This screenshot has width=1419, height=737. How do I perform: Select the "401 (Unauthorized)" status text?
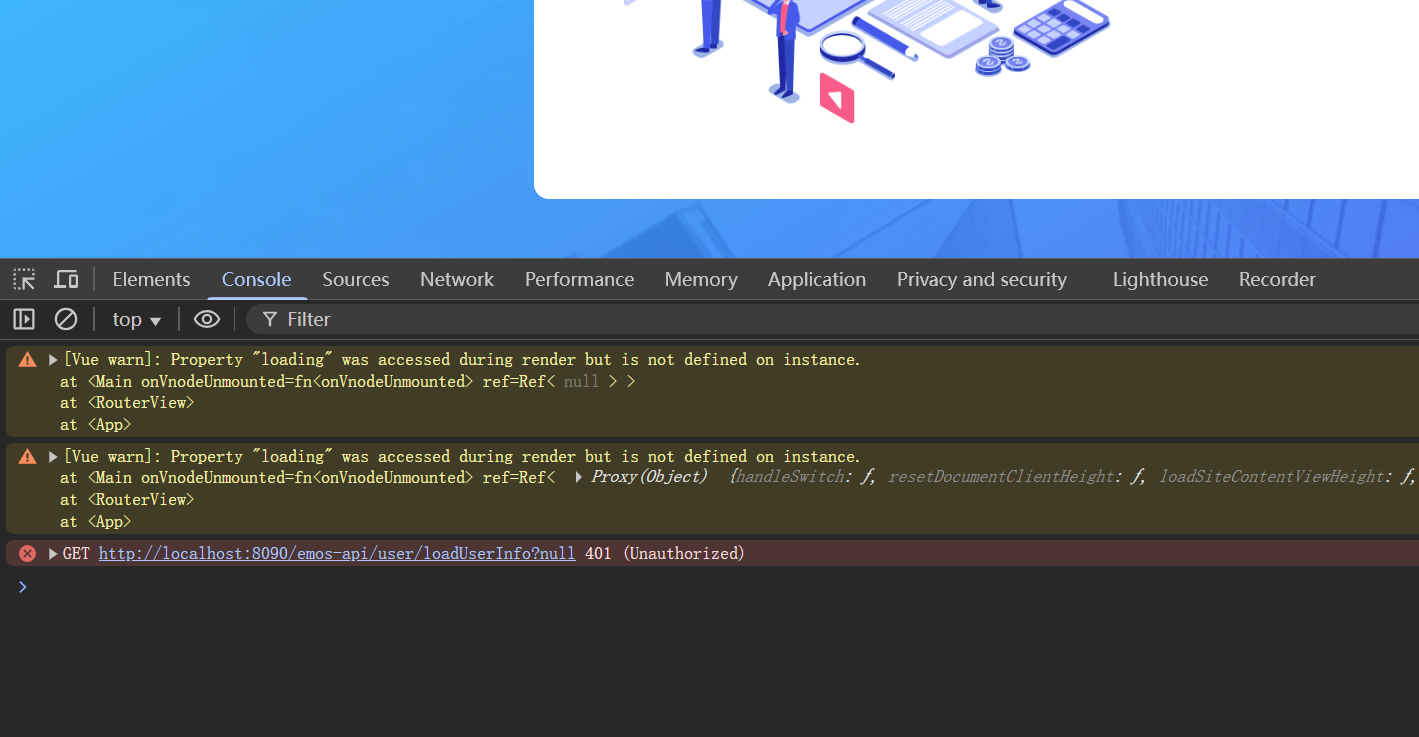(665, 554)
